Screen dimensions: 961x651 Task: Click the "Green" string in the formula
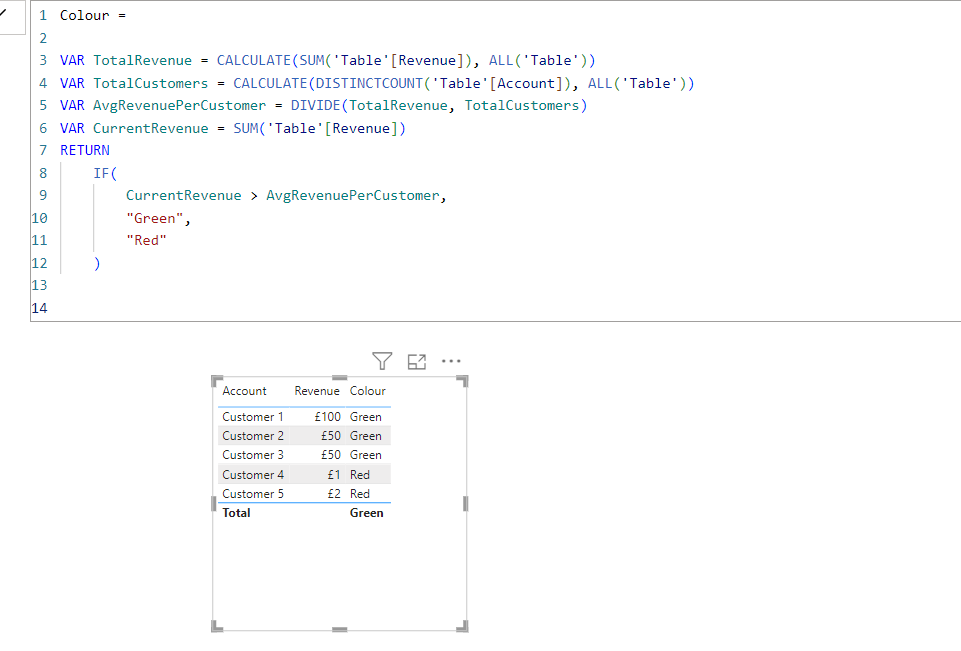tap(154, 218)
